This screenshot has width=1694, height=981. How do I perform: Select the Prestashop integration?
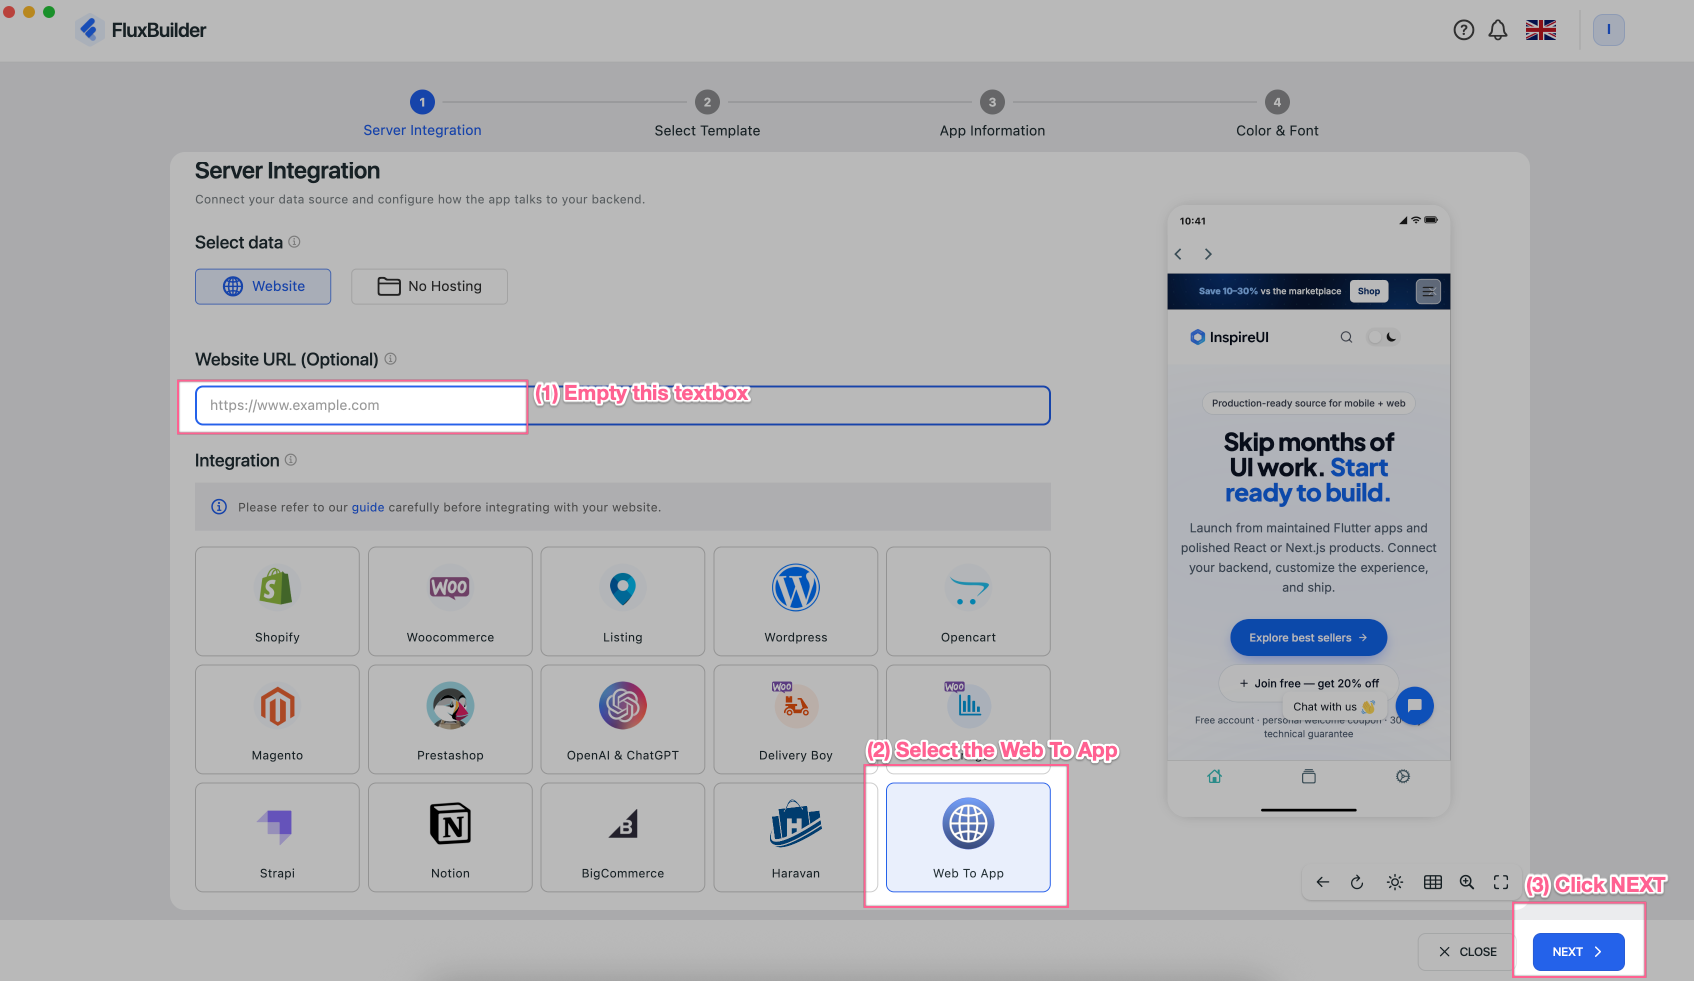[x=450, y=719]
